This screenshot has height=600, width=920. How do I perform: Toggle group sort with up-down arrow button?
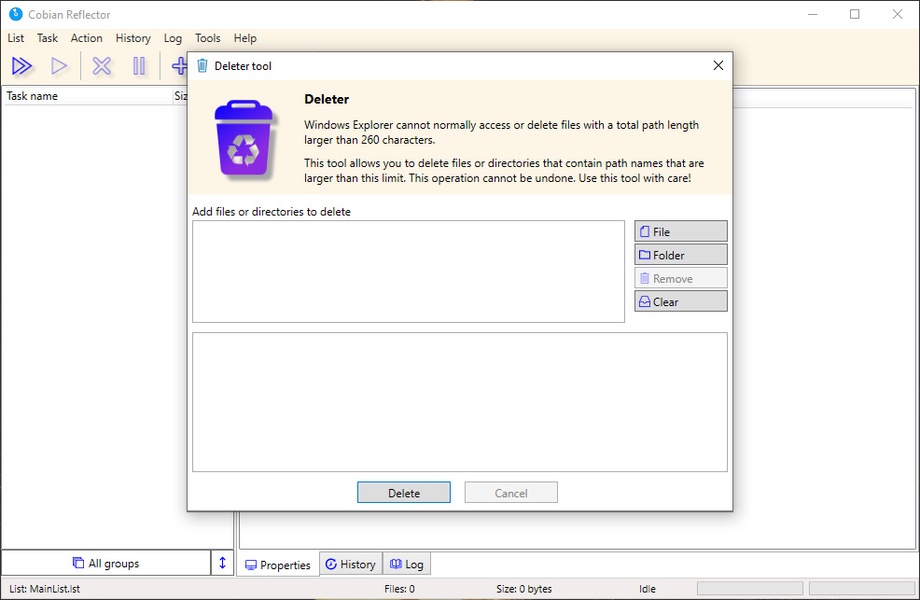click(222, 563)
